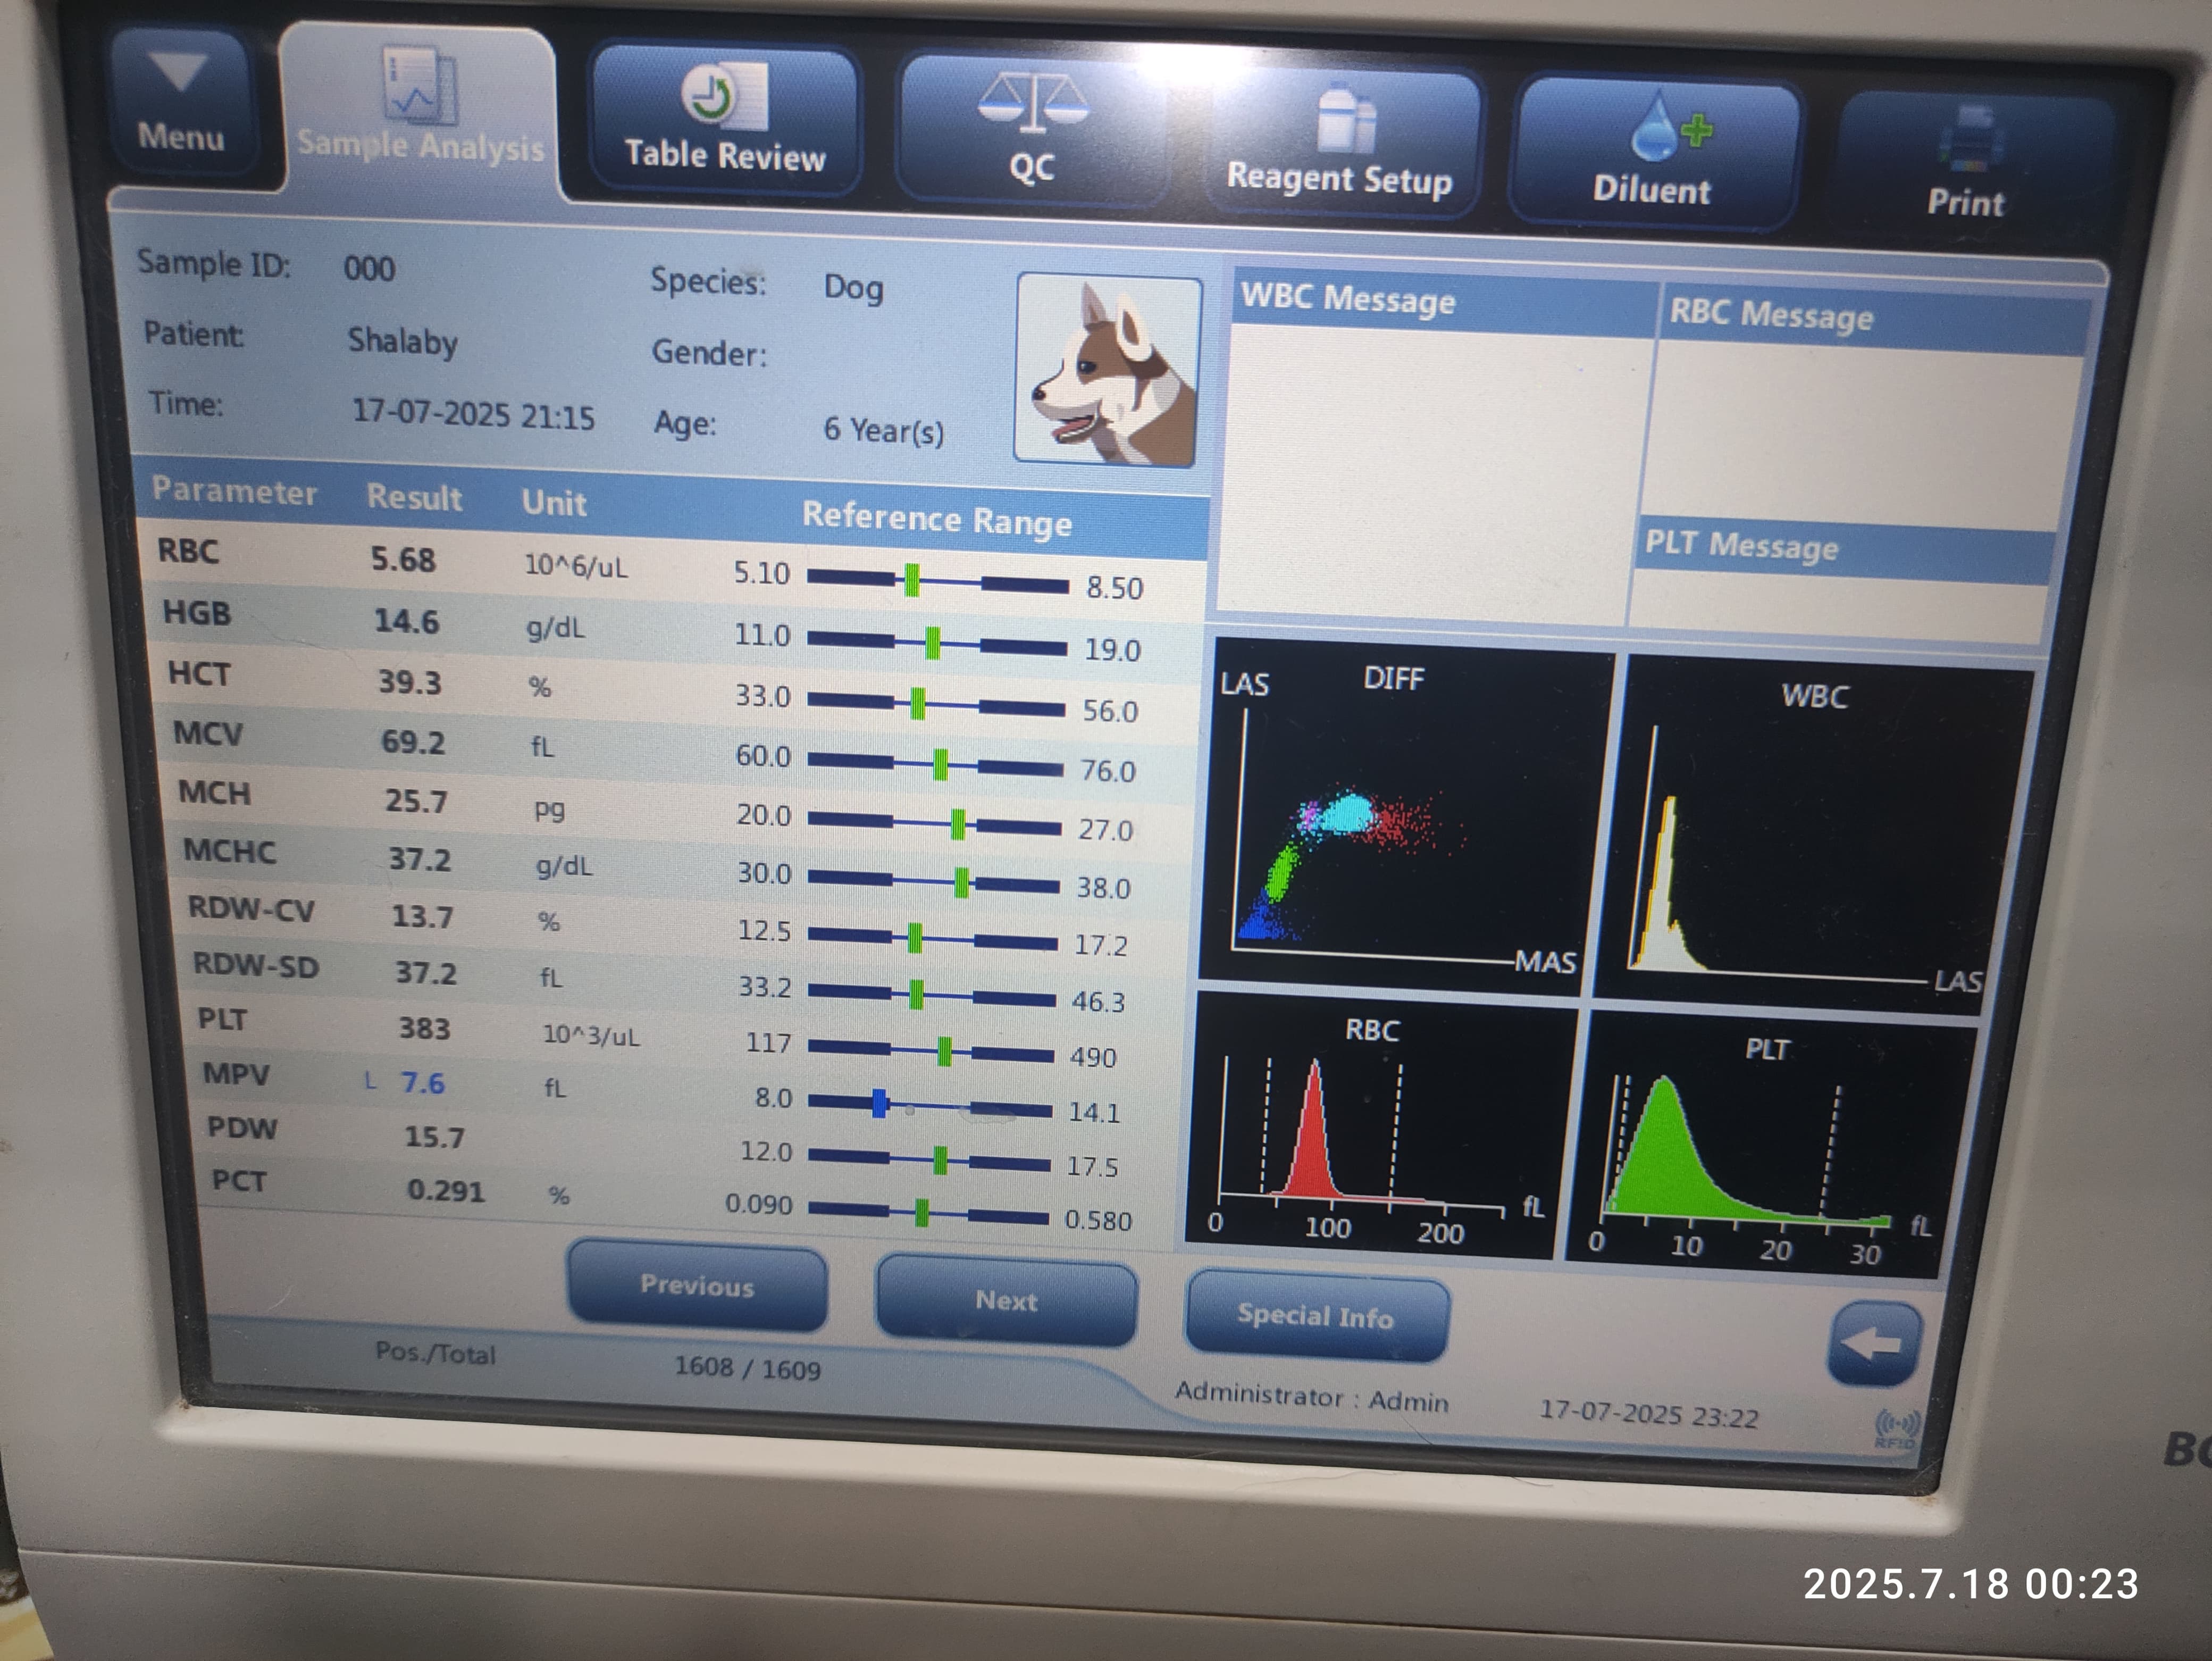The image size is (2212, 1661).
Task: Go to Previous sample record
Action: pyautogui.click(x=697, y=1286)
